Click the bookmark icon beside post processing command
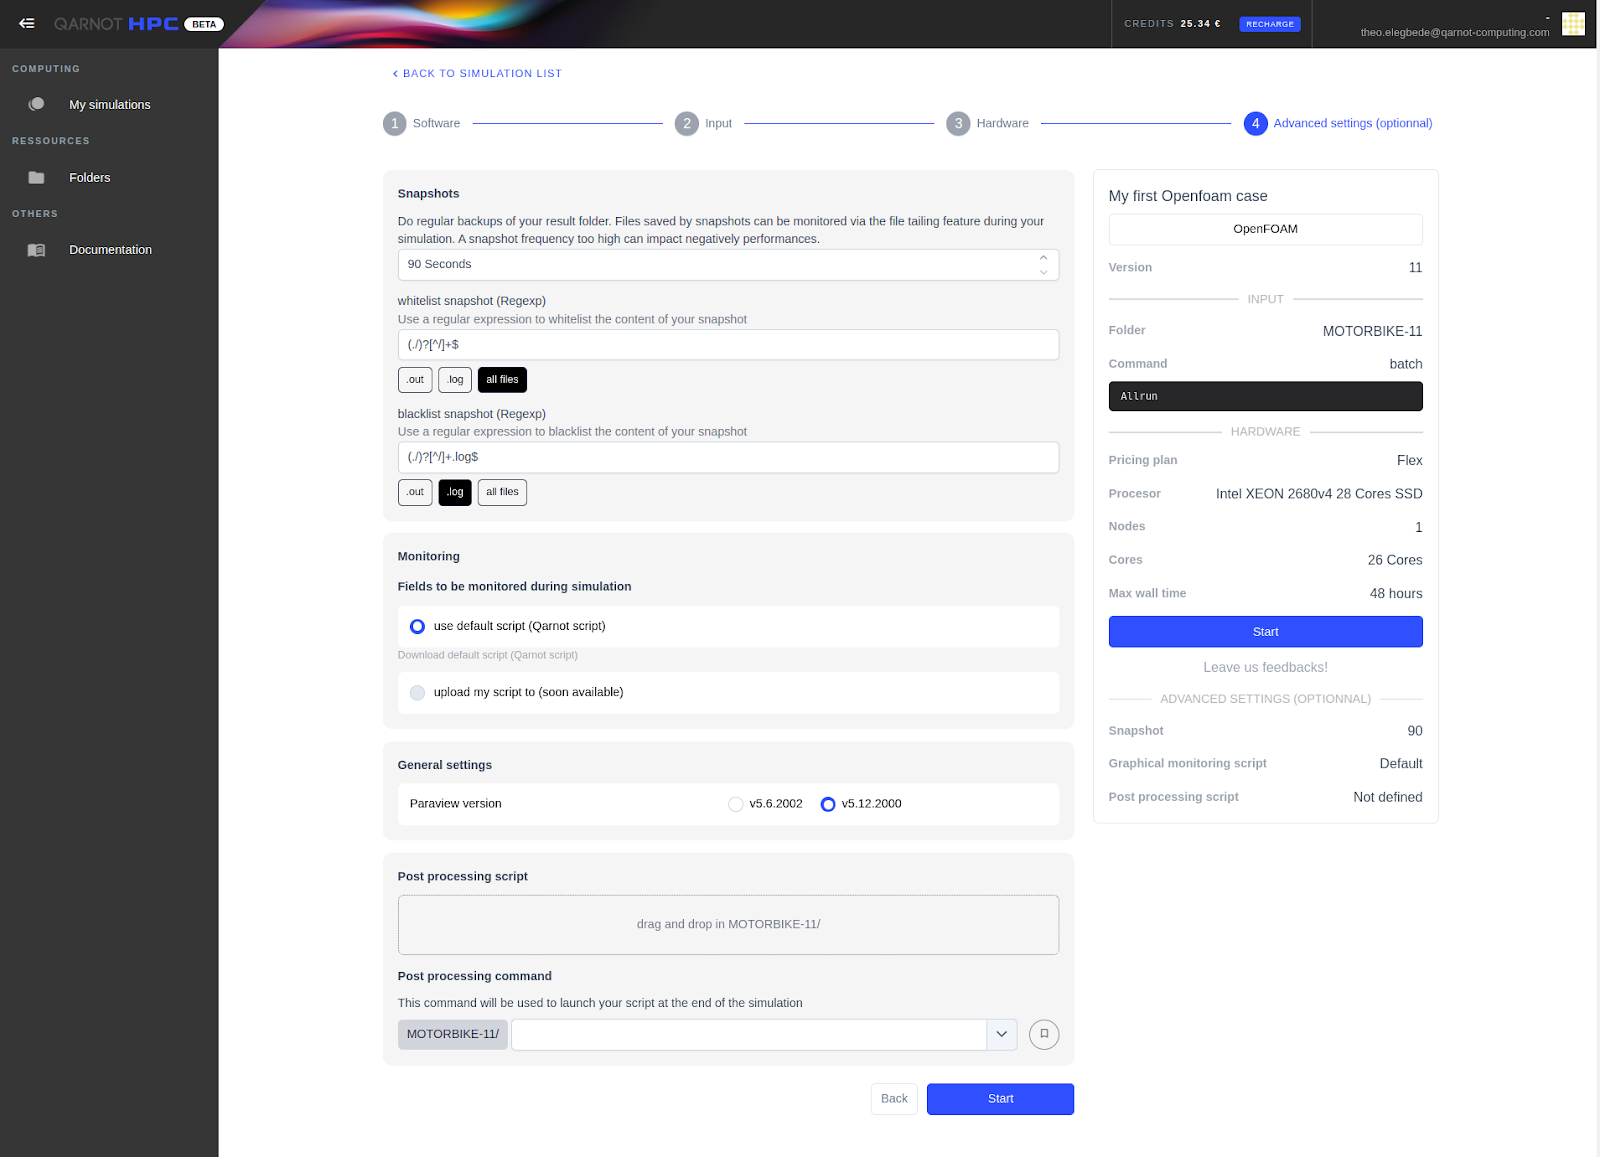The image size is (1600, 1157). coord(1044,1034)
